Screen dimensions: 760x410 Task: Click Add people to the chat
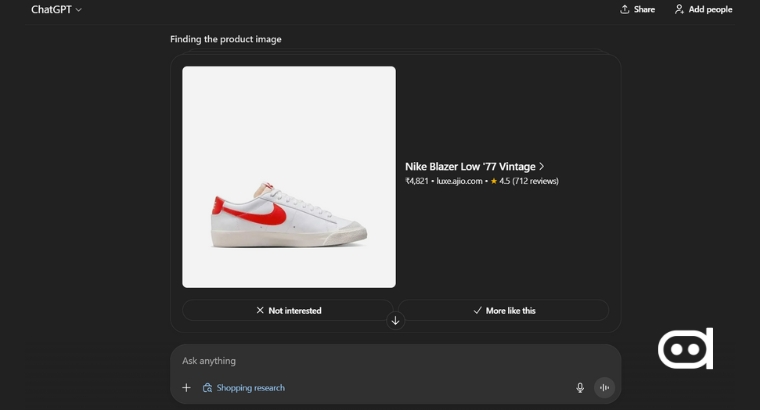pyautogui.click(x=703, y=10)
